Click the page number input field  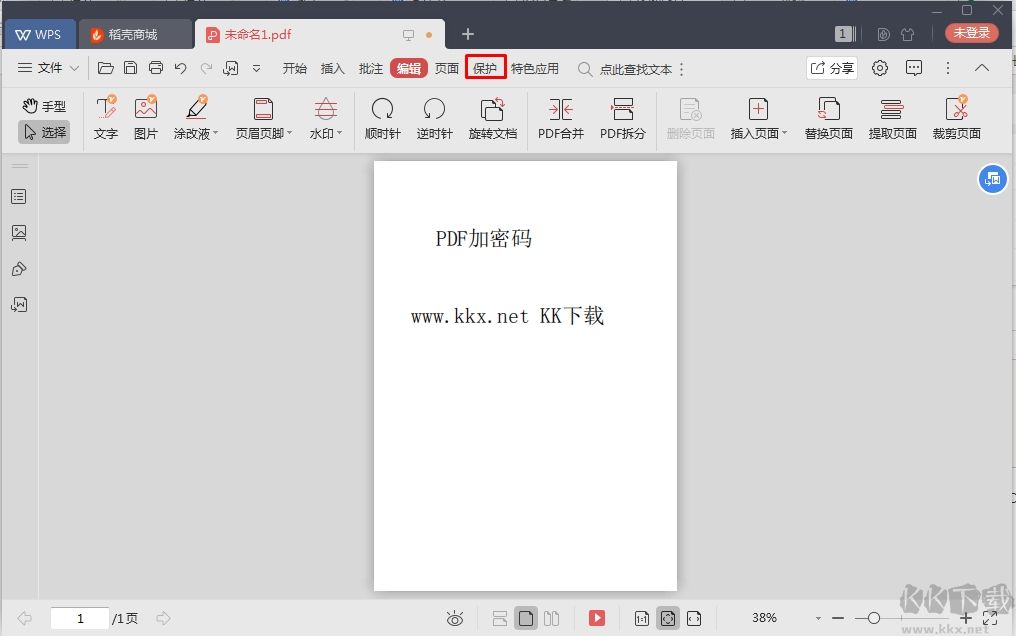click(79, 618)
